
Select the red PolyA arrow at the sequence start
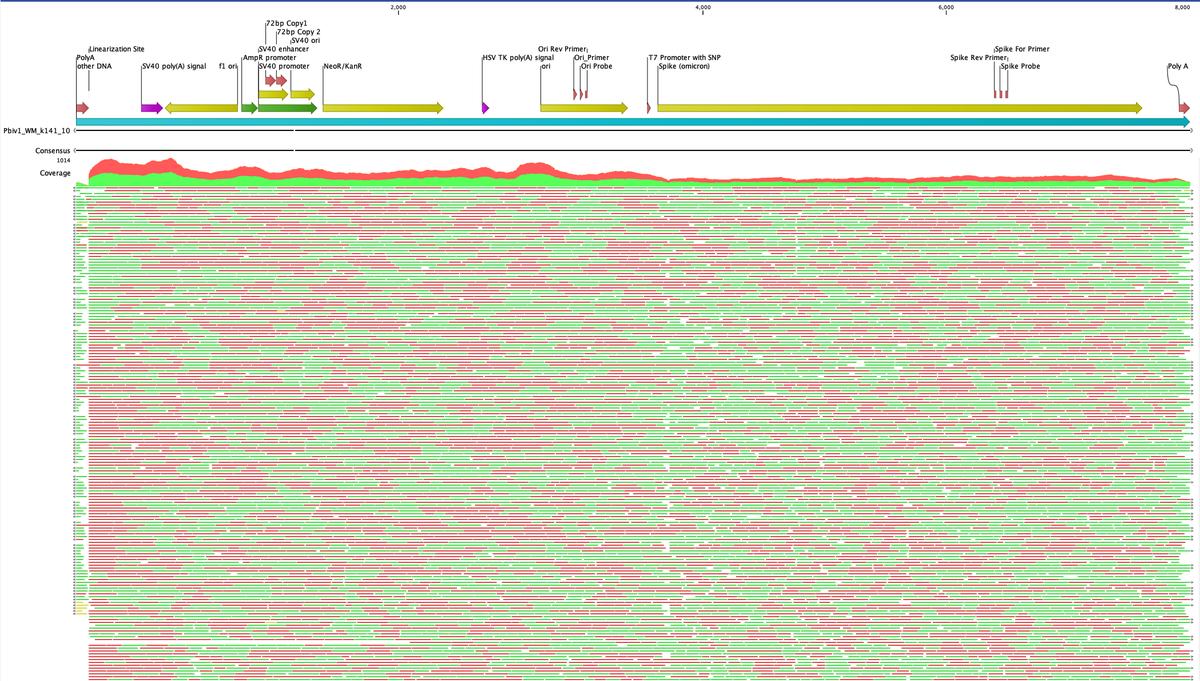coord(82,107)
